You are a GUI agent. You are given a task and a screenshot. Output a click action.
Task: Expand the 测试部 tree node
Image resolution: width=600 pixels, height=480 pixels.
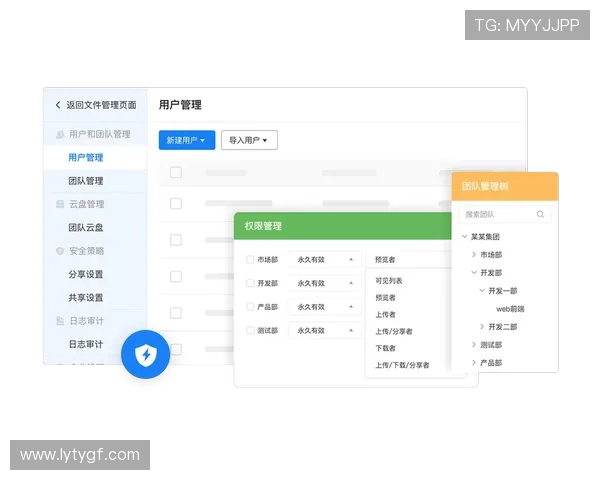[x=474, y=344]
